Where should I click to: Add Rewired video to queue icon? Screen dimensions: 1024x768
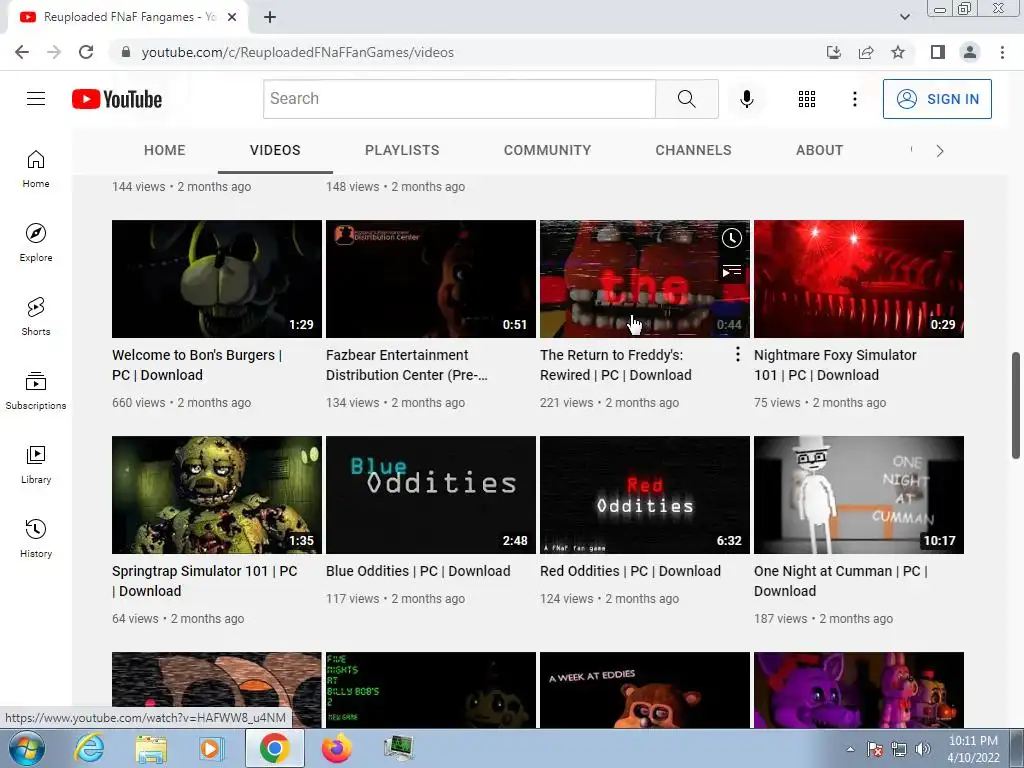(x=731, y=270)
